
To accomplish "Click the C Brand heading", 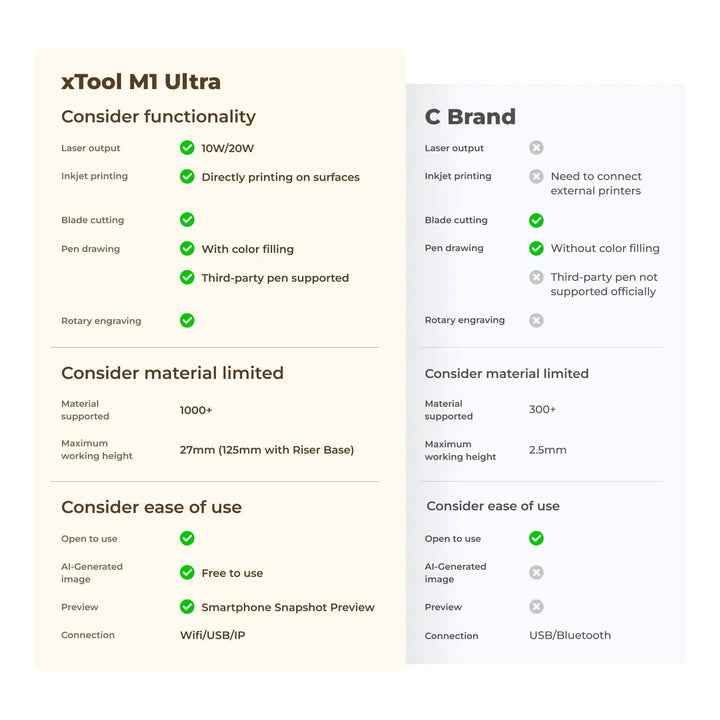I will pos(470,117).
